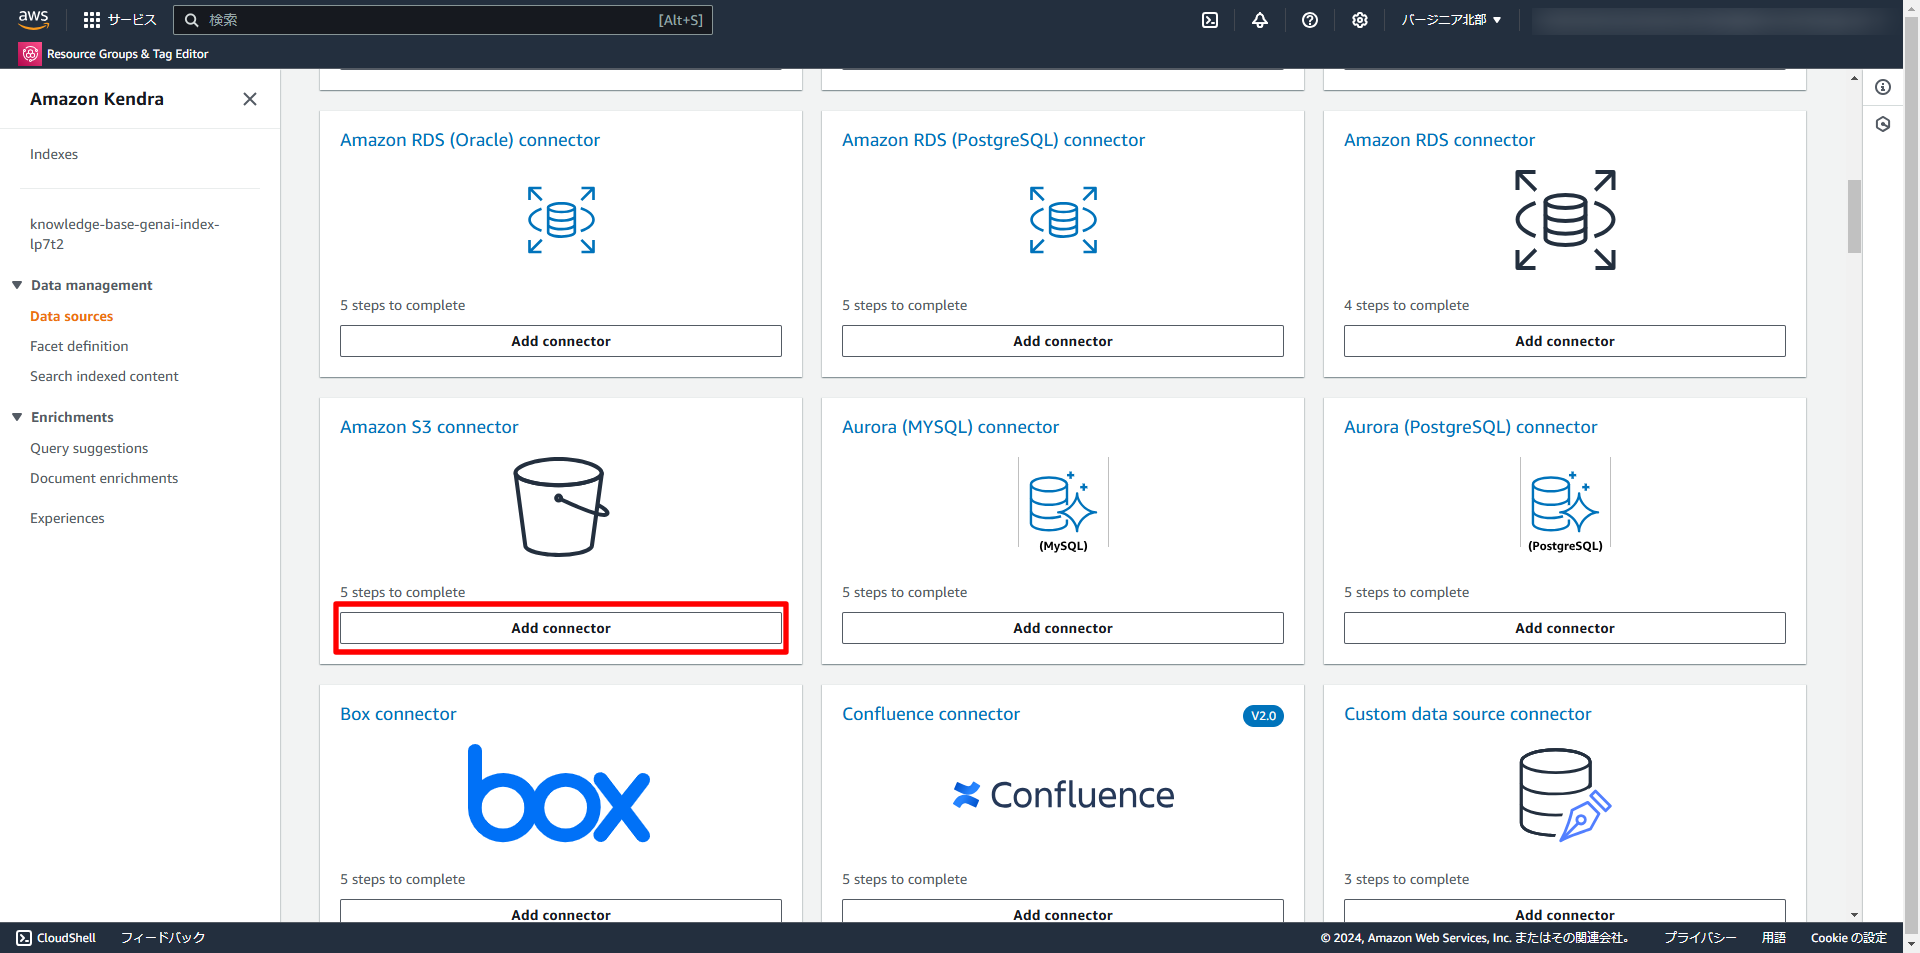Open the feedback link in the footer

point(163,938)
